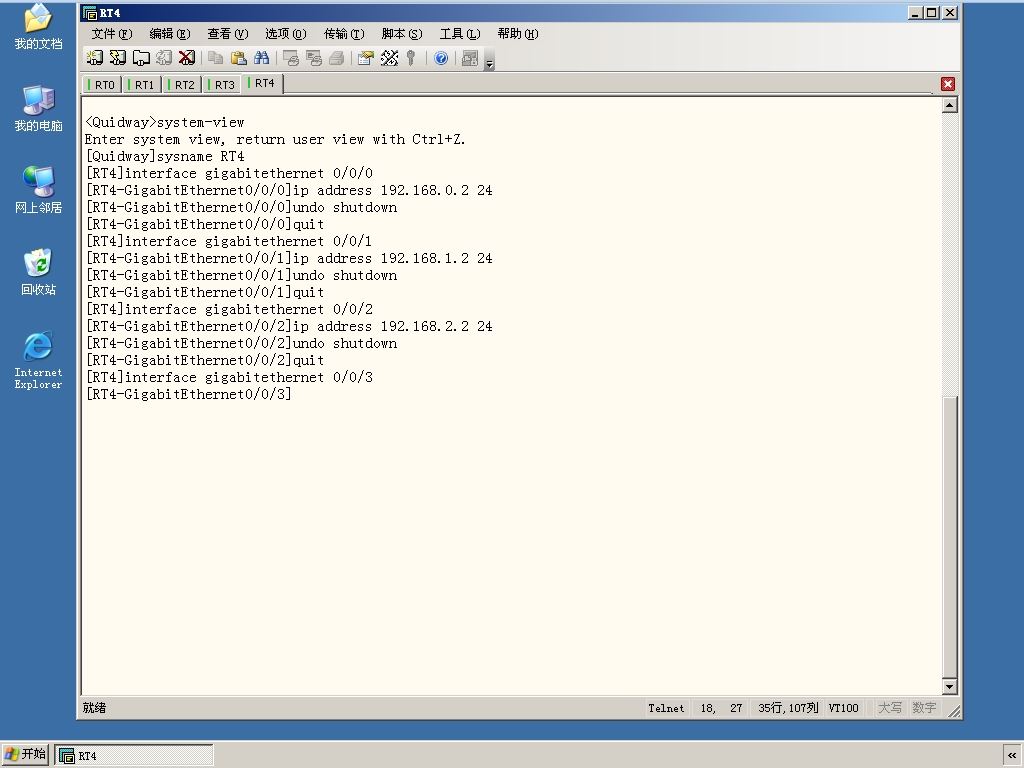
Task: Open the 脚本(S) menu
Action: point(402,33)
